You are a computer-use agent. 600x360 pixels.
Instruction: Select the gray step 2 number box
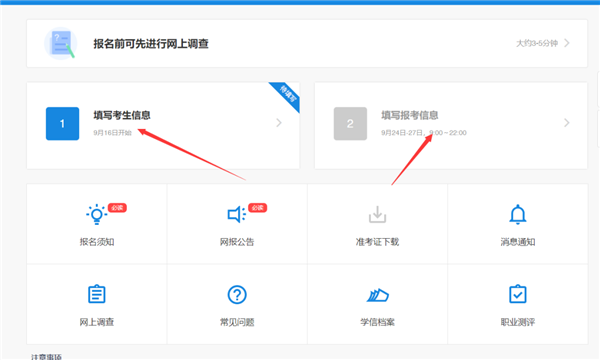point(350,124)
